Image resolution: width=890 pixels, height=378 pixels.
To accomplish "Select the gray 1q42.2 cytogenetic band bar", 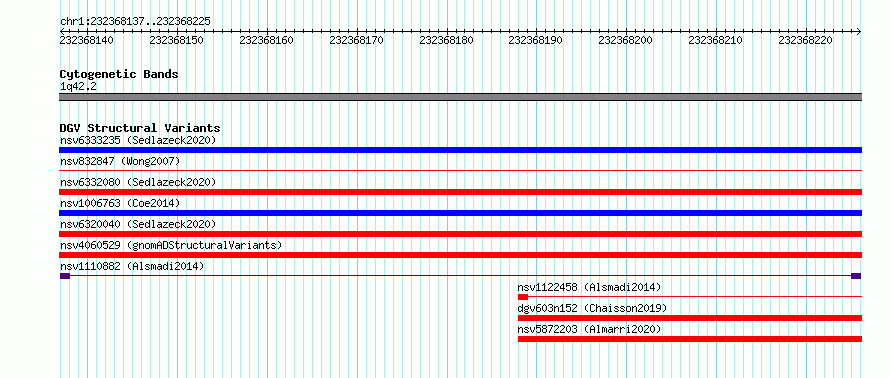I will click(460, 97).
